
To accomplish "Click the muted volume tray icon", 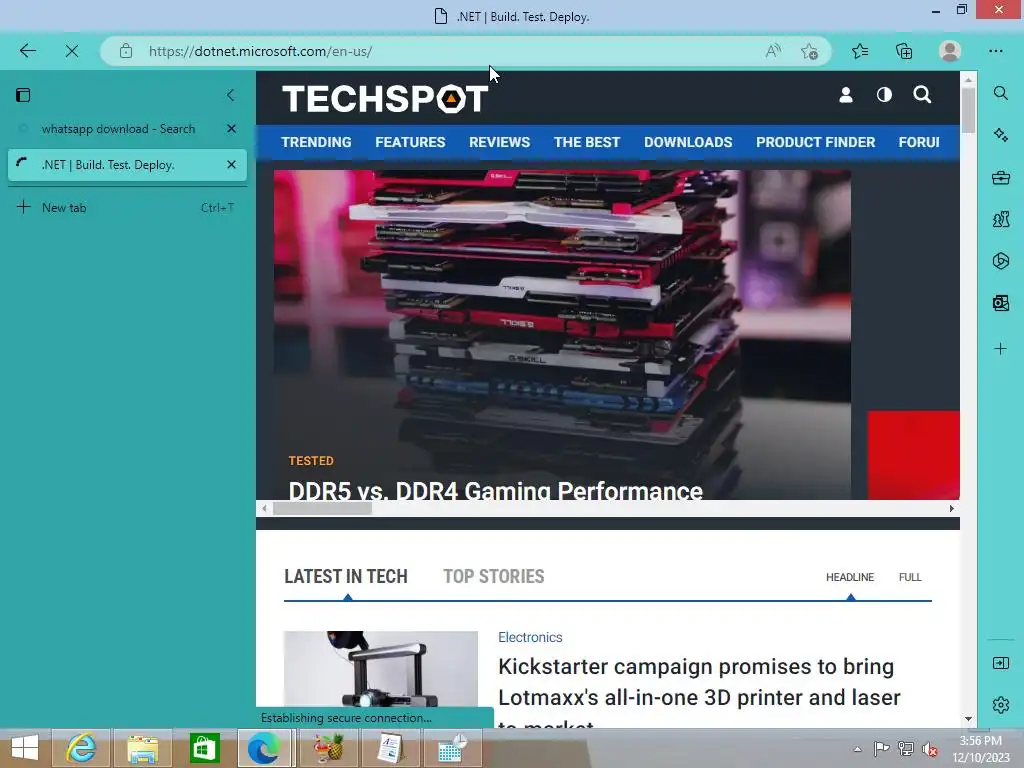I will 930,749.
